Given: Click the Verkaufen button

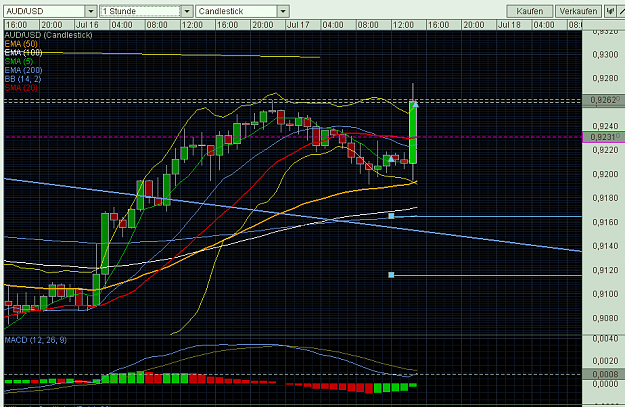Looking at the screenshot, I should pos(578,11).
